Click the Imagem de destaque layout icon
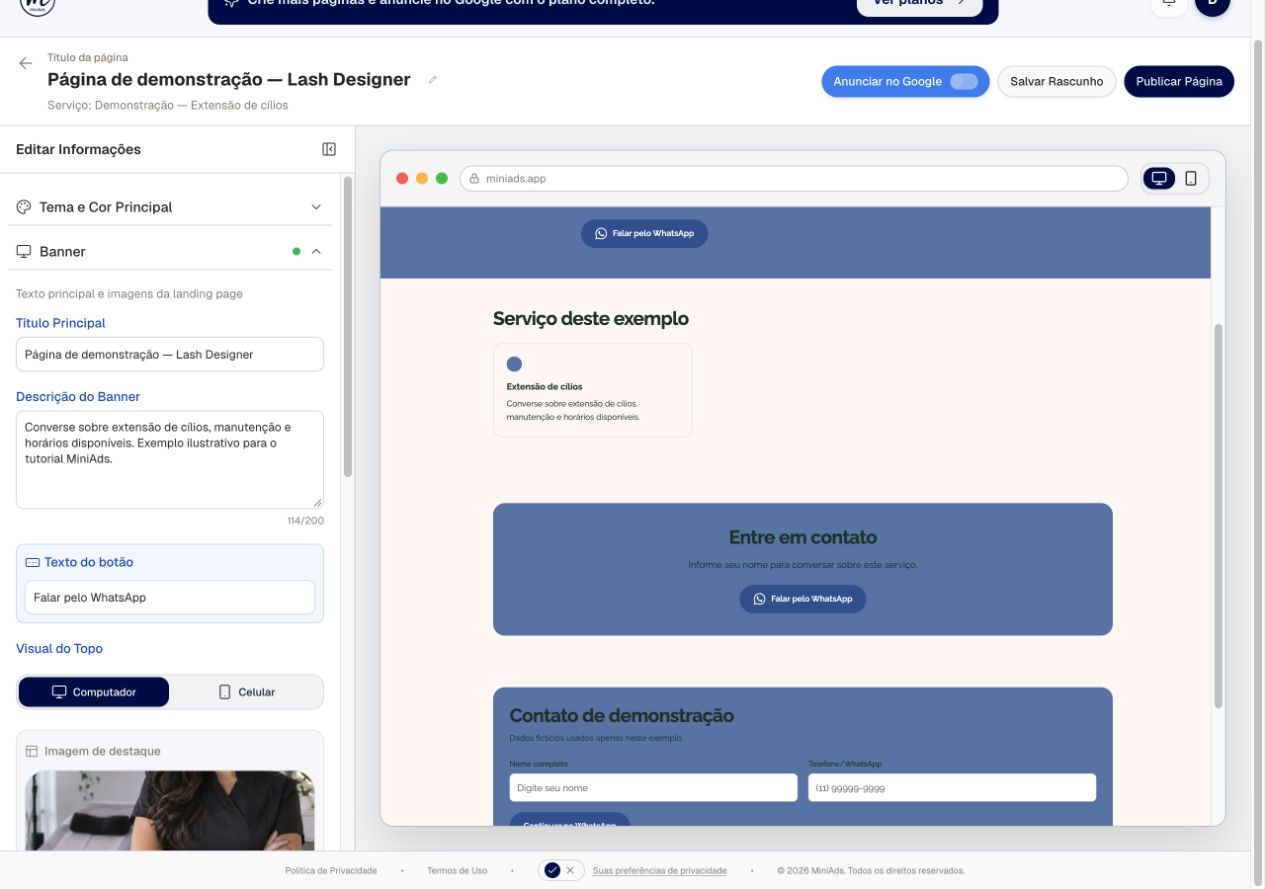The width and height of the screenshot is (1265, 889). [x=32, y=751]
